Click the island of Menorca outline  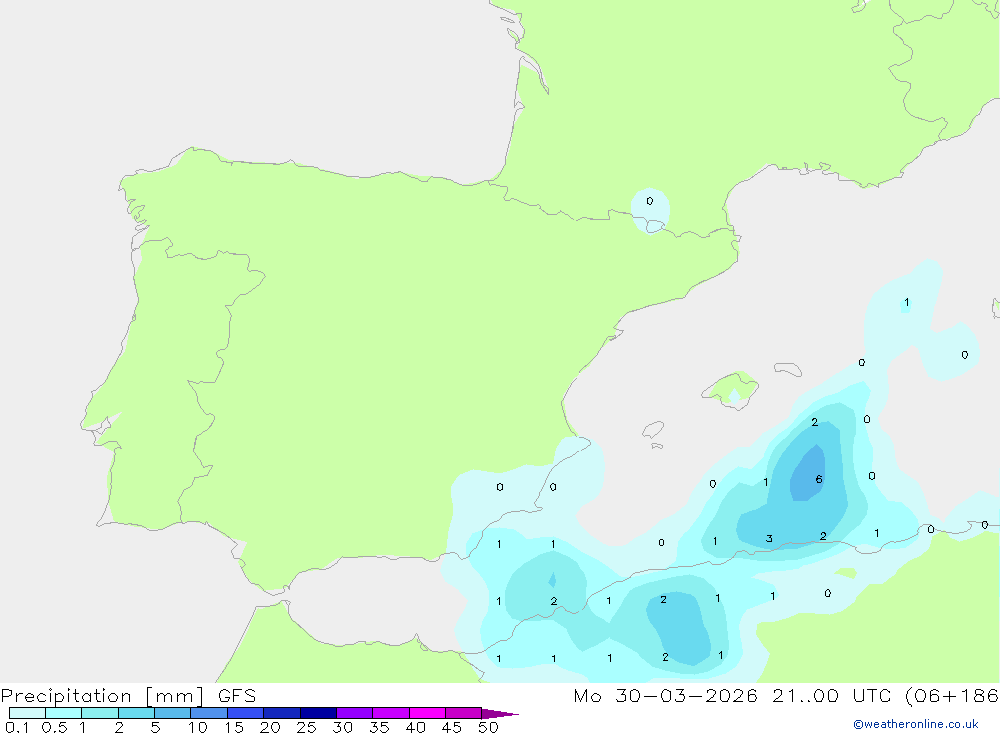(788, 369)
